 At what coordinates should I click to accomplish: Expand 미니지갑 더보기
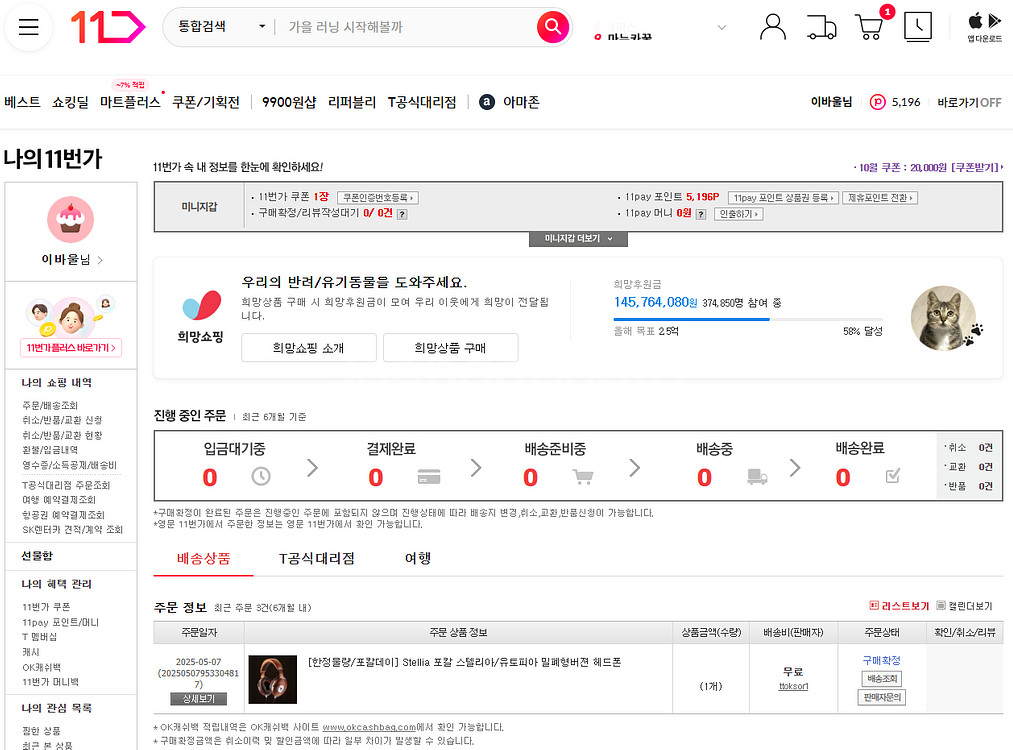[578, 239]
